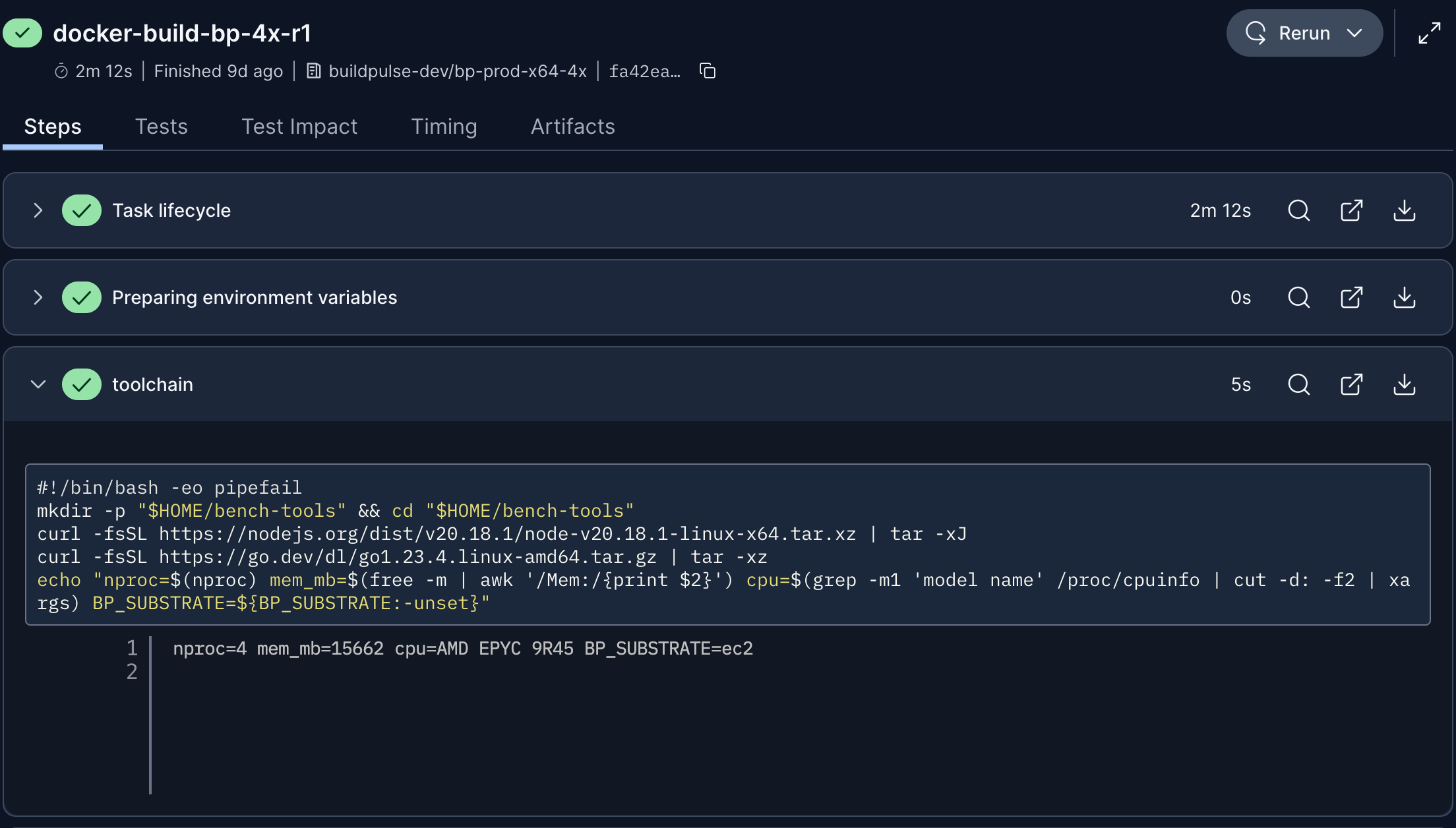The width and height of the screenshot is (1456, 828).
Task: View the Artifacts tab
Action: pyautogui.click(x=573, y=127)
